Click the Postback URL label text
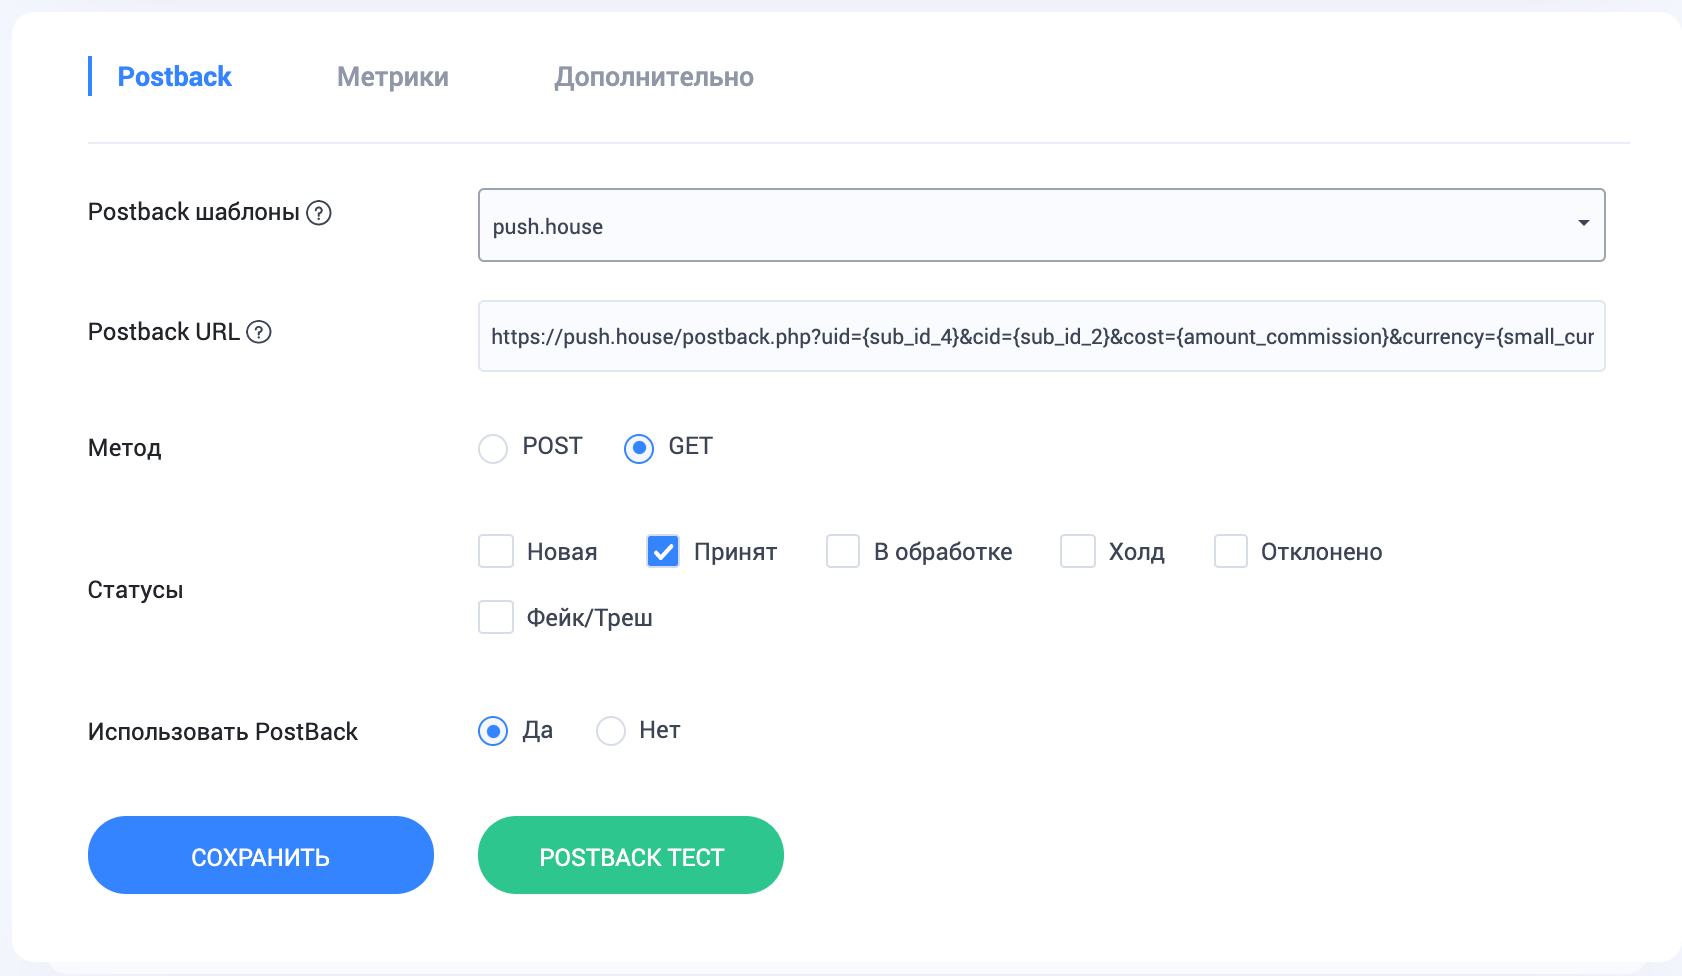This screenshot has height=976, width=1682. pos(164,332)
